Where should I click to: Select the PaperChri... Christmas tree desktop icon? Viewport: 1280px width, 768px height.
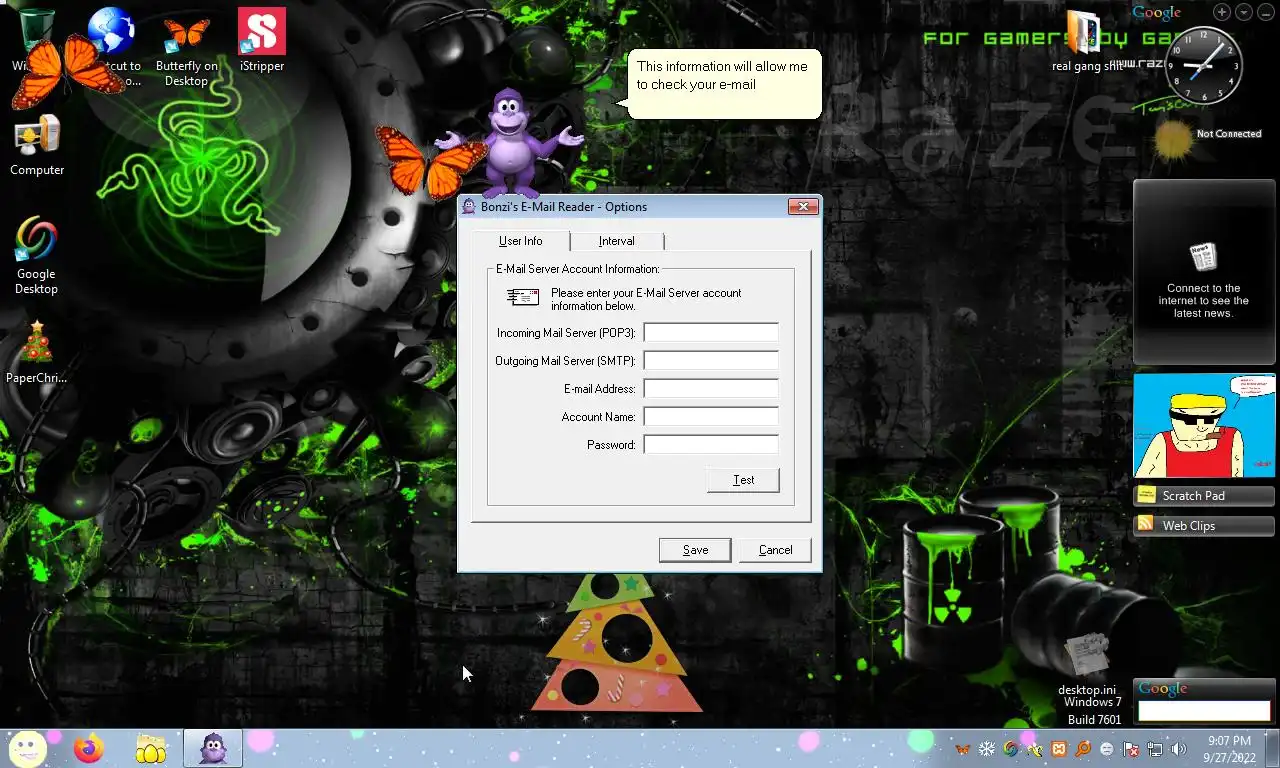point(37,352)
